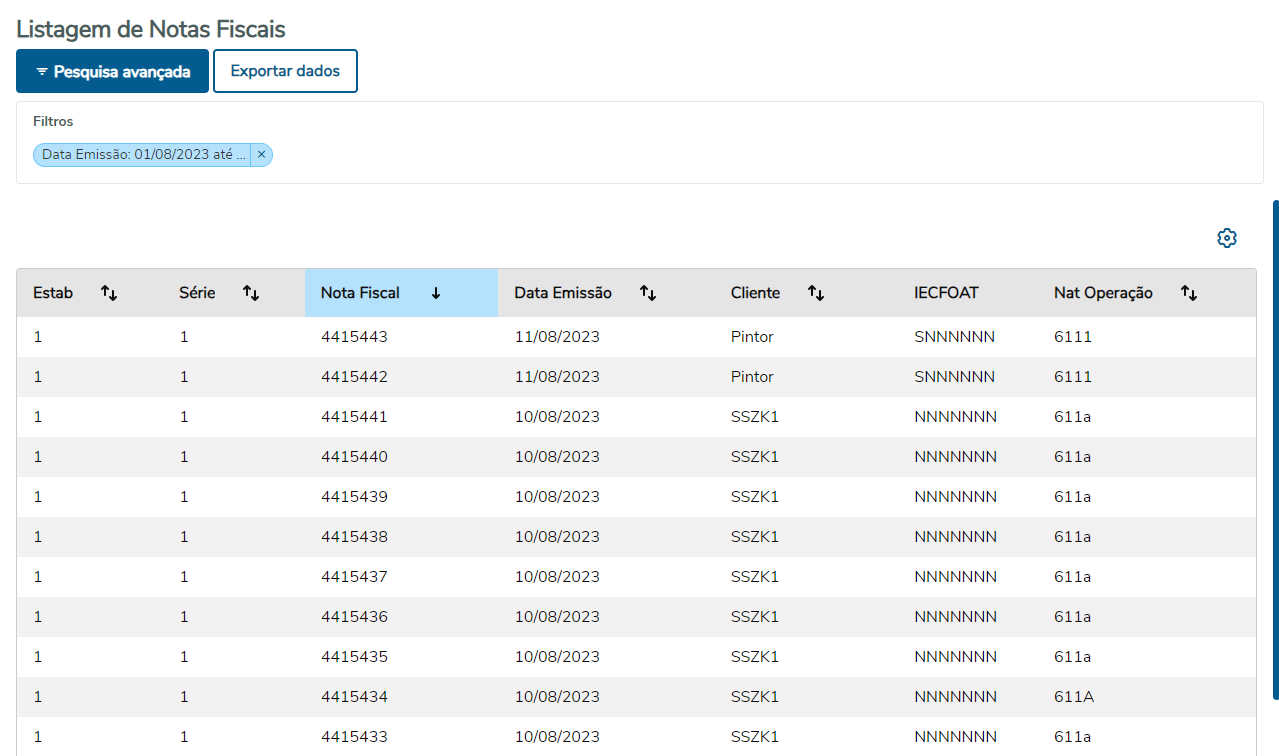The height and width of the screenshot is (756, 1279).
Task: Select the row with nota 4415441
Action: tap(636, 417)
